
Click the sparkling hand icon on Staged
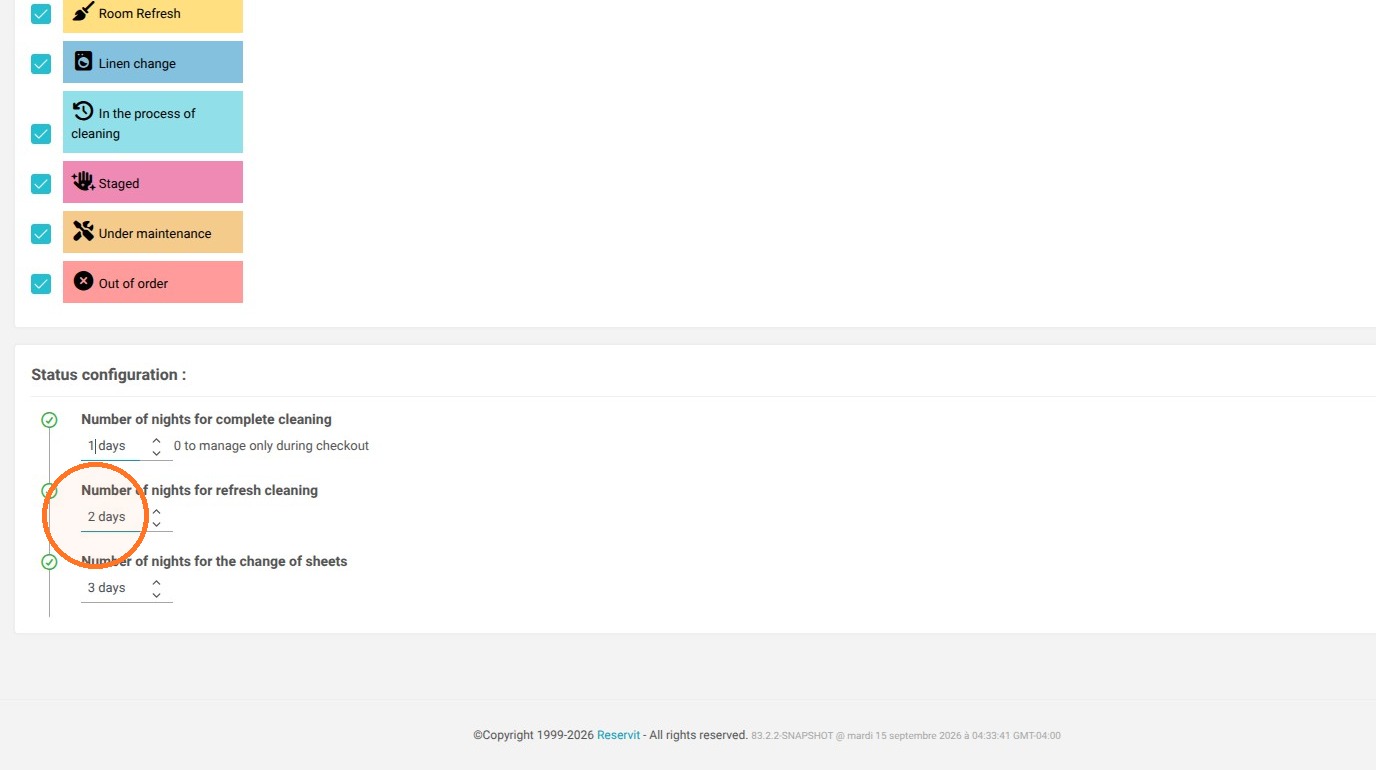point(84,181)
